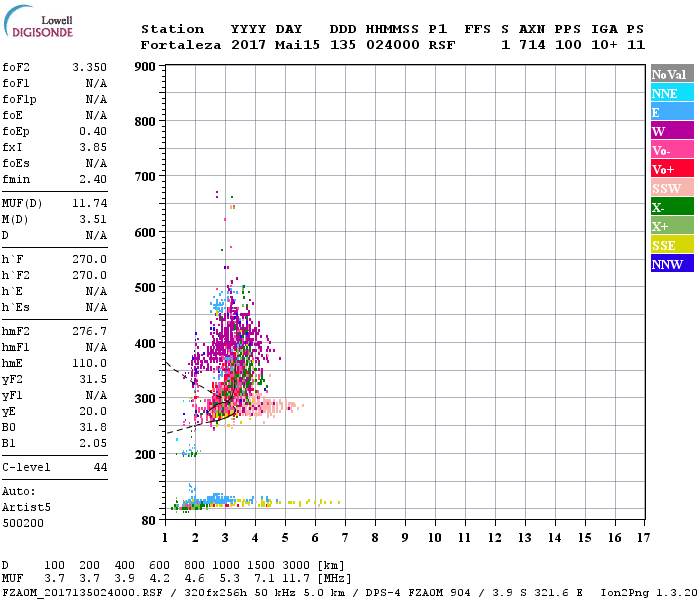The image size is (700, 600).
Task: Click the Fortaleza station name
Action: [x=181, y=45]
